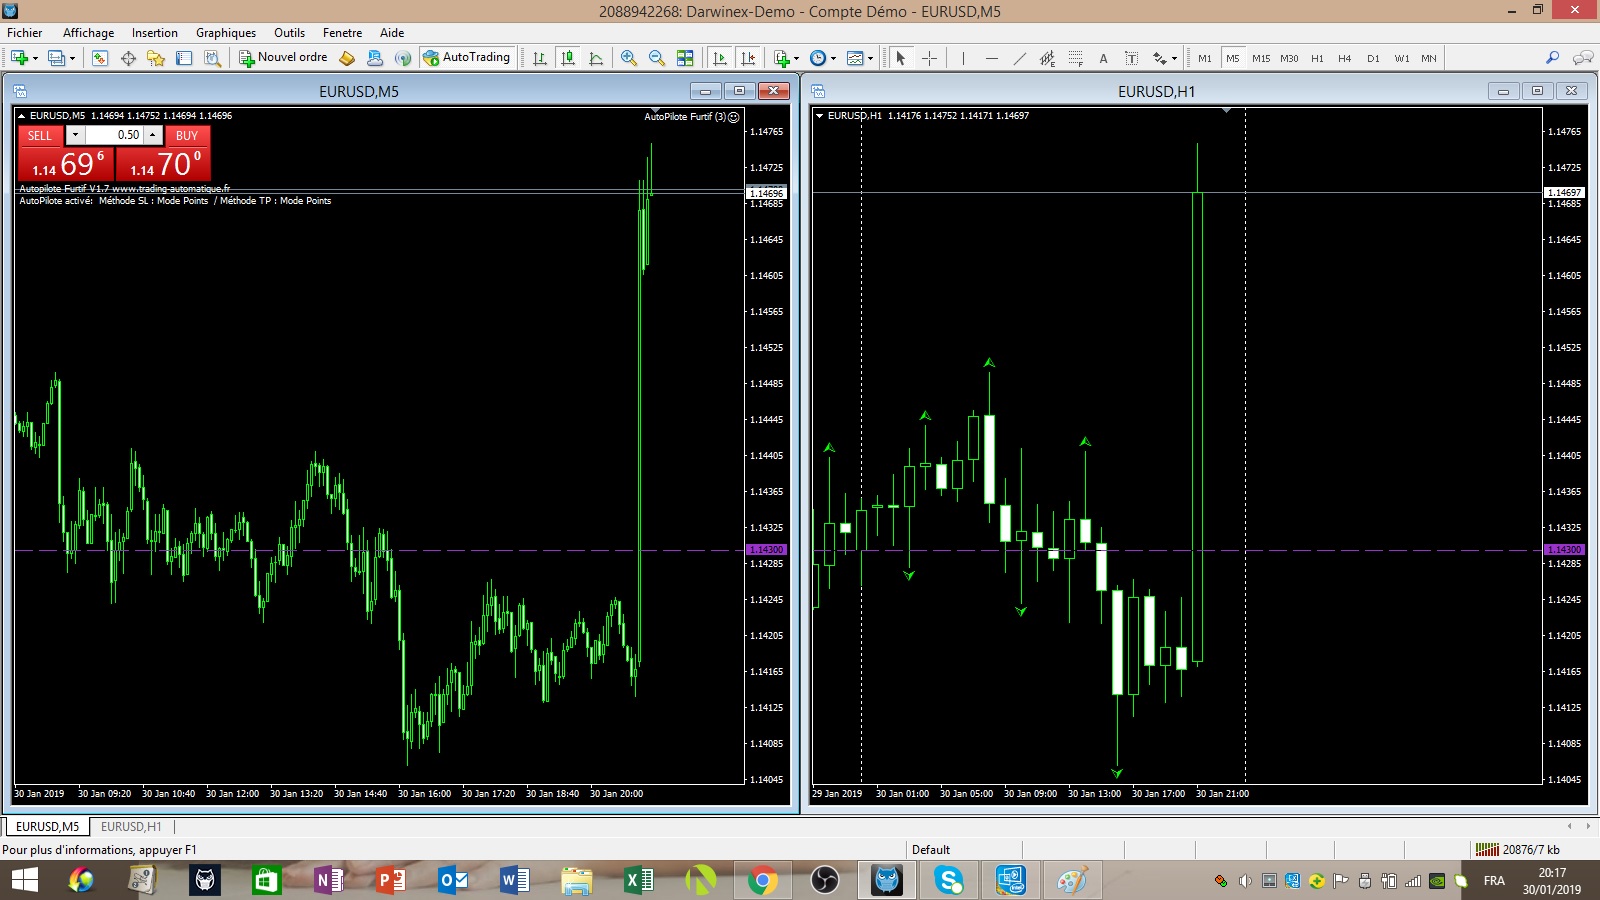
Task: Switch chart to candlestick mode
Action: (568, 58)
